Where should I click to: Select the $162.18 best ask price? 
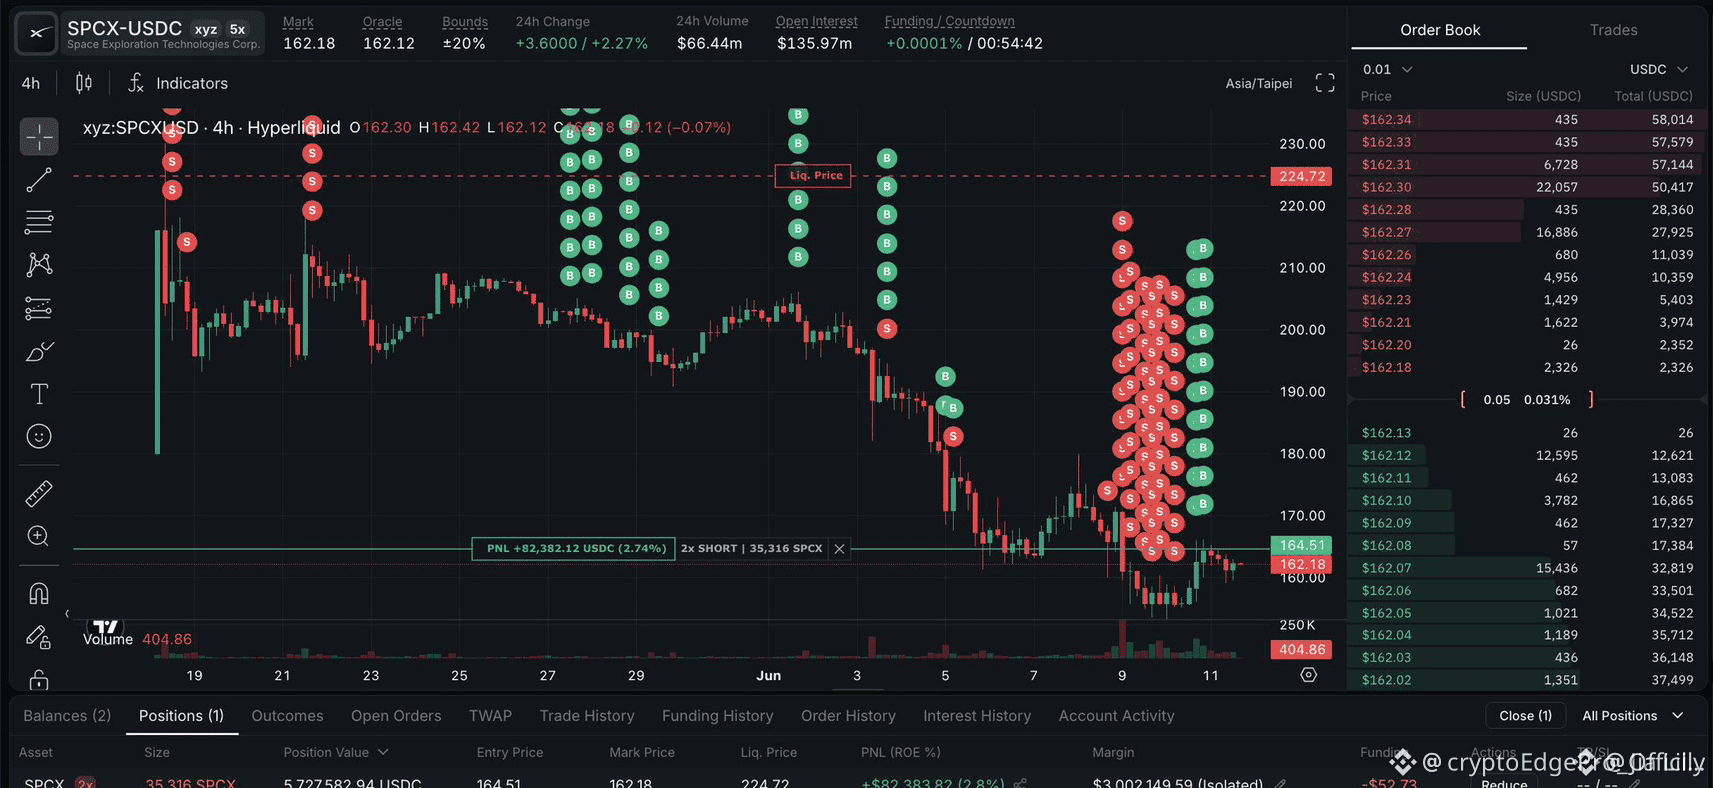coord(1386,367)
